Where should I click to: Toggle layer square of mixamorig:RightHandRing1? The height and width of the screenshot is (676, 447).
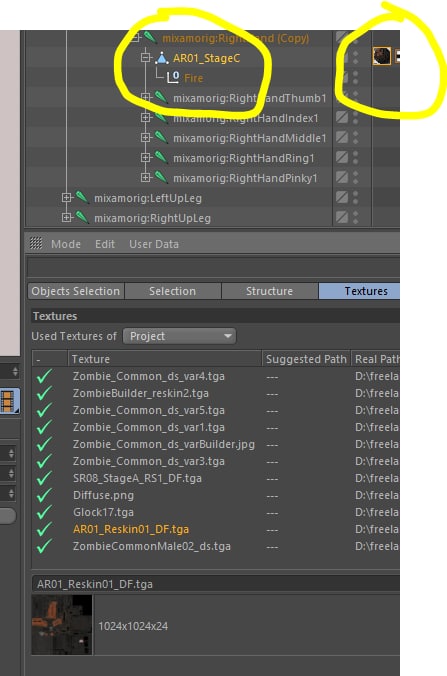click(342, 157)
